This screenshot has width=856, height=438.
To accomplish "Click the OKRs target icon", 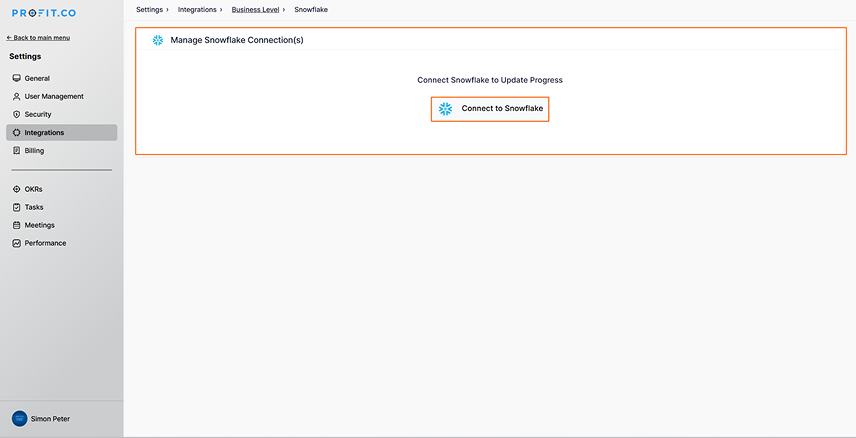I will pos(16,189).
